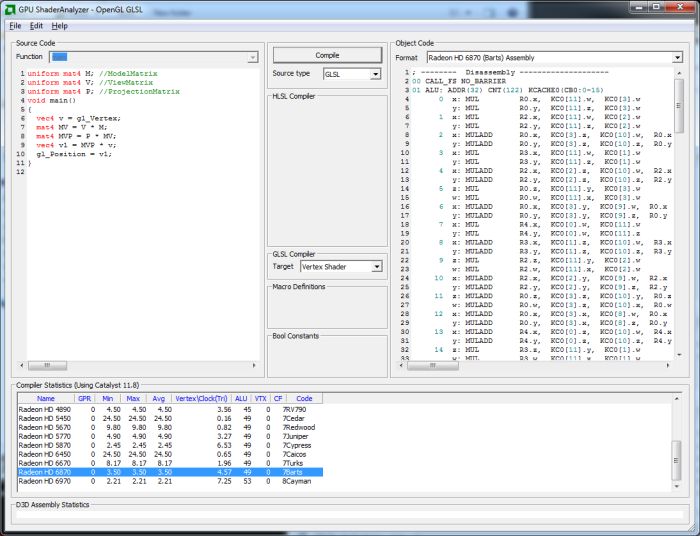This screenshot has height=536, width=700.
Task: Click the 'vec4 v = gl_Vertex;' line
Action: tap(78, 118)
